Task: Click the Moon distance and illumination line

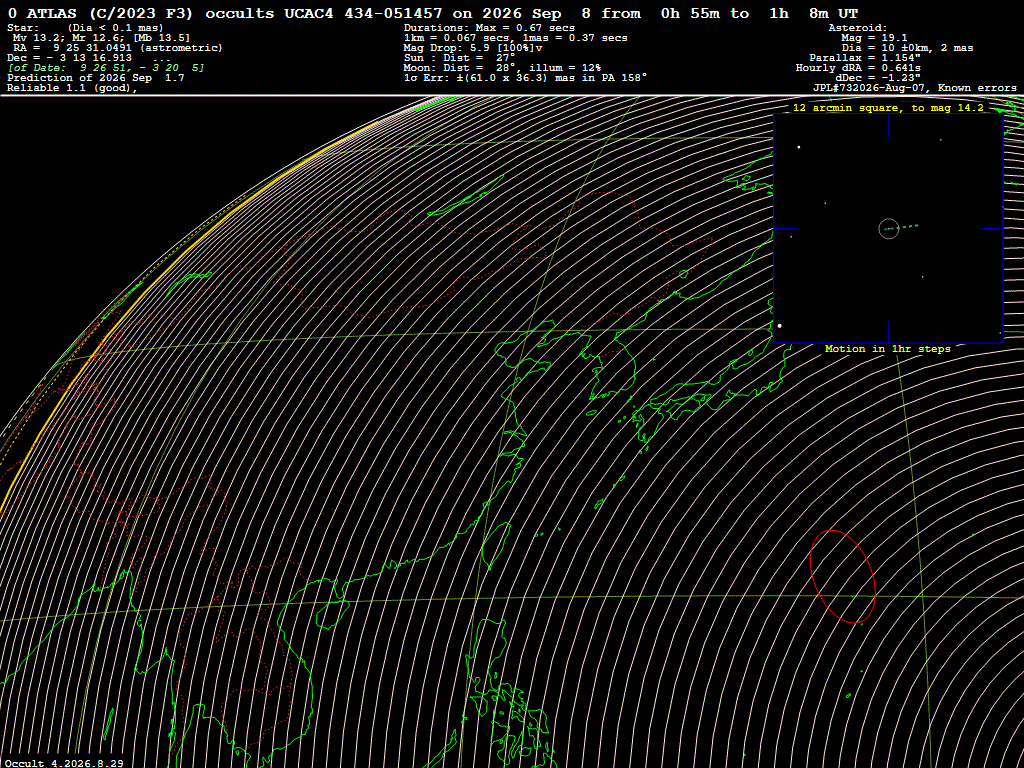Action: 502,68
